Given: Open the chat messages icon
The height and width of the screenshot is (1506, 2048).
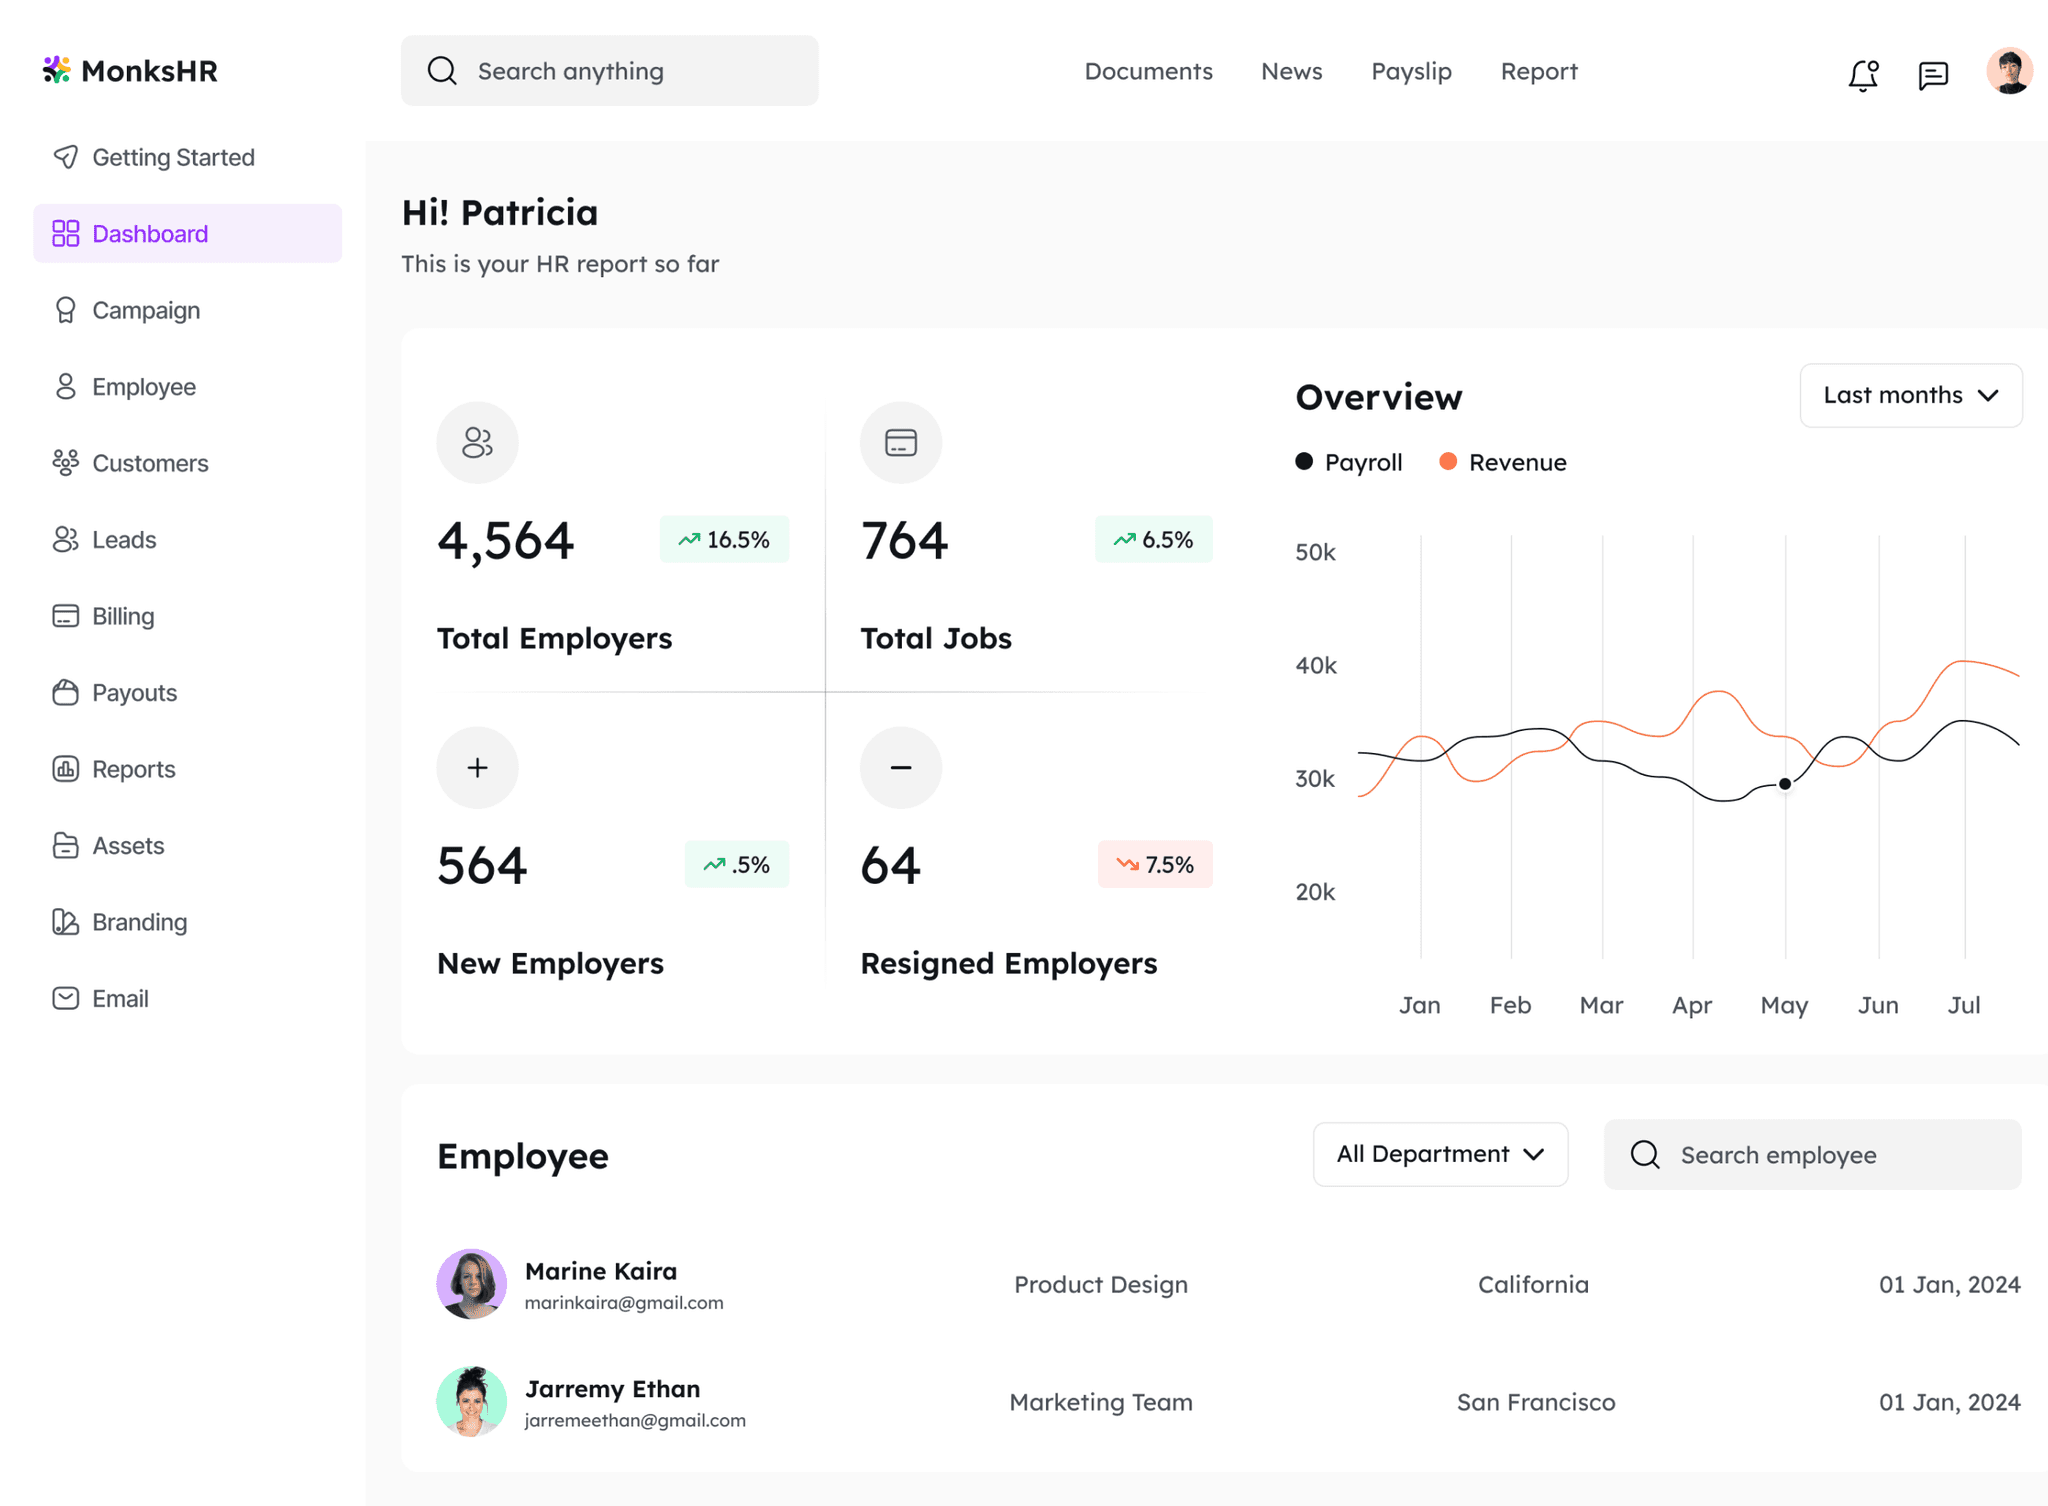Looking at the screenshot, I should (x=1933, y=75).
